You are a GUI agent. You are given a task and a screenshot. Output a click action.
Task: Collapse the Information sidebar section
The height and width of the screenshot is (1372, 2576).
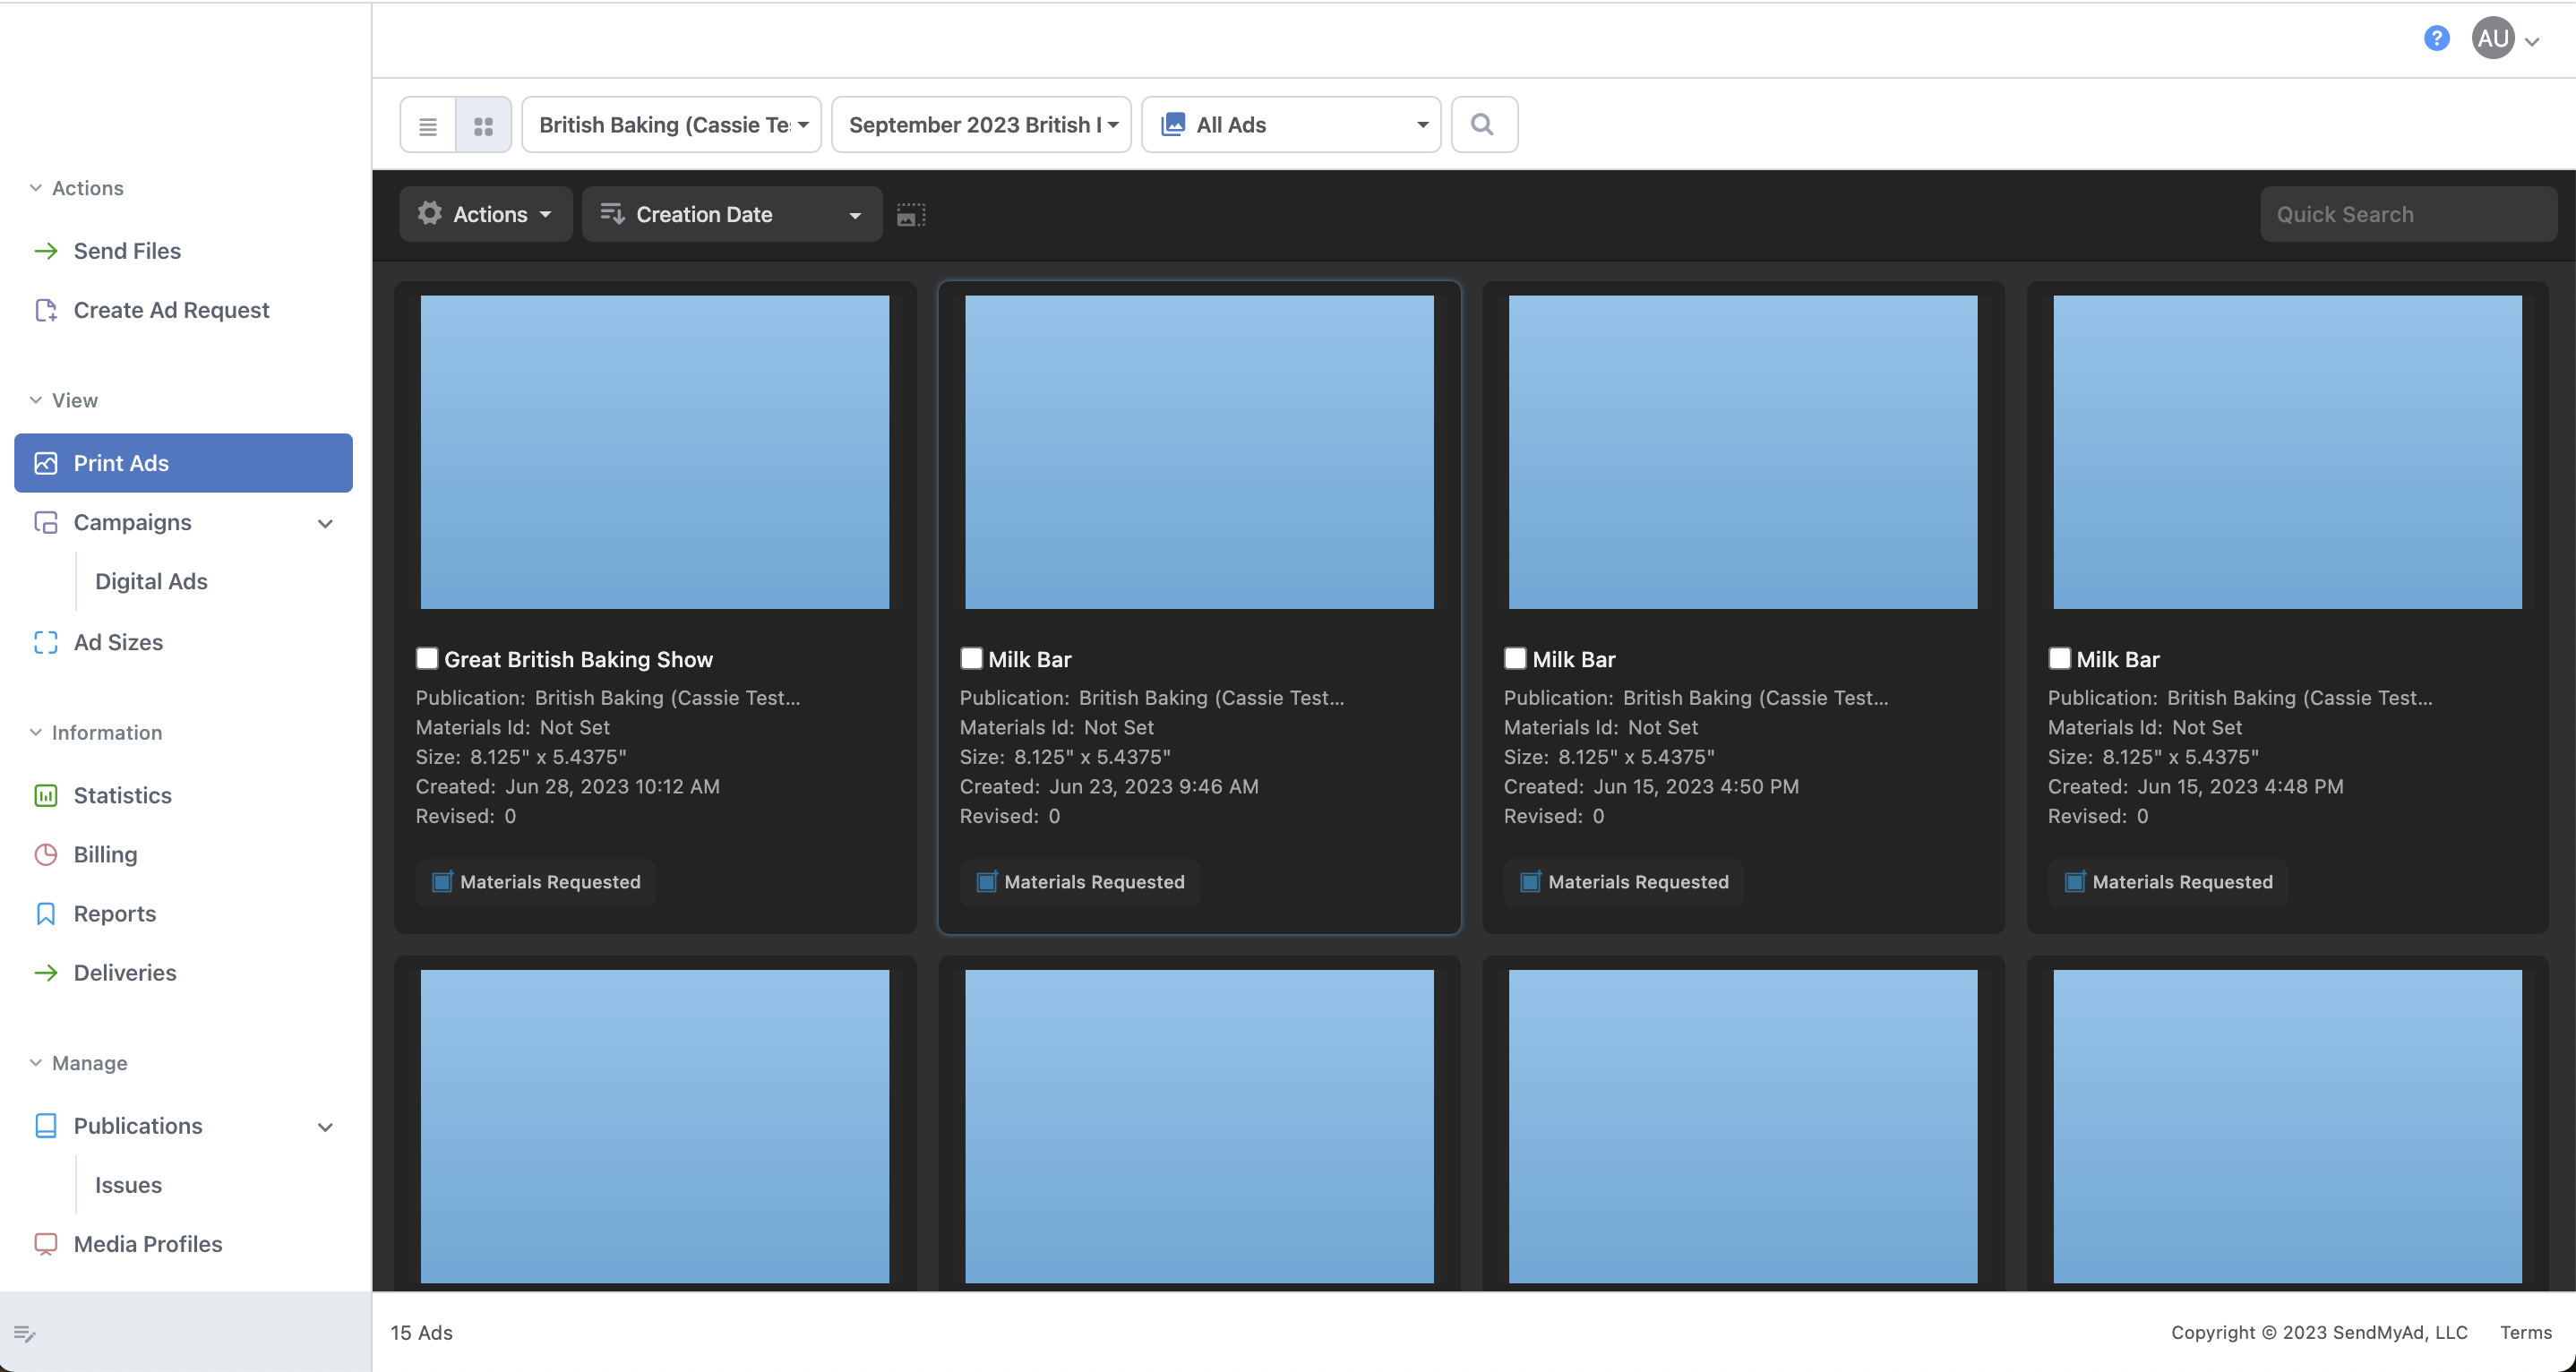96,732
